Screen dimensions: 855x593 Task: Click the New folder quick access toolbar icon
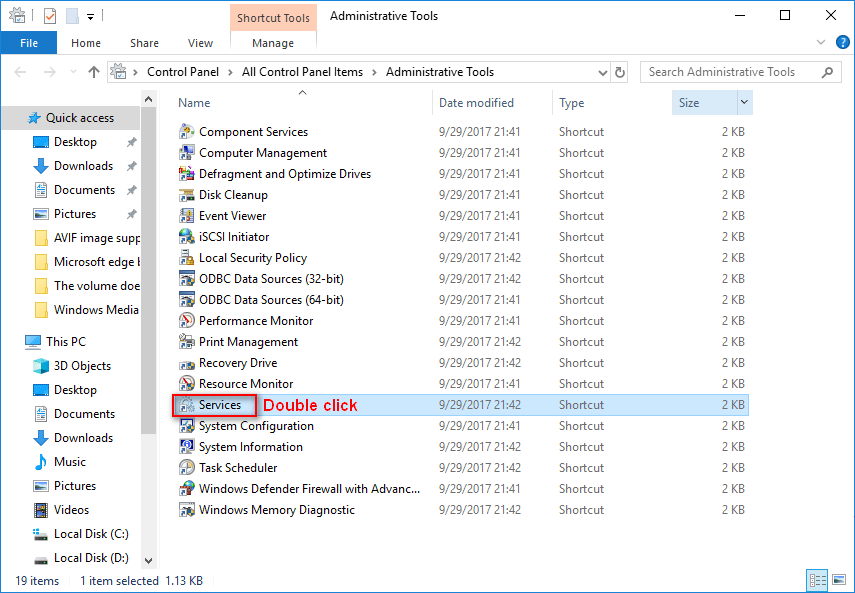click(72, 16)
